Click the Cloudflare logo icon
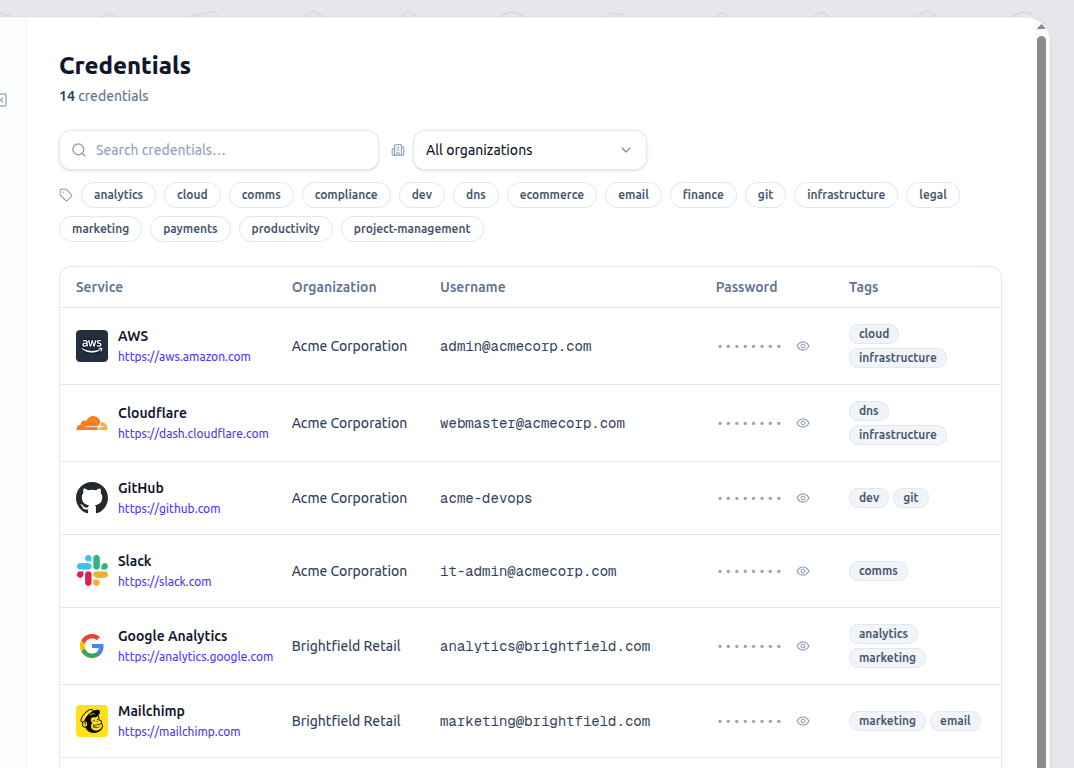The height and width of the screenshot is (768, 1074). tap(92, 423)
